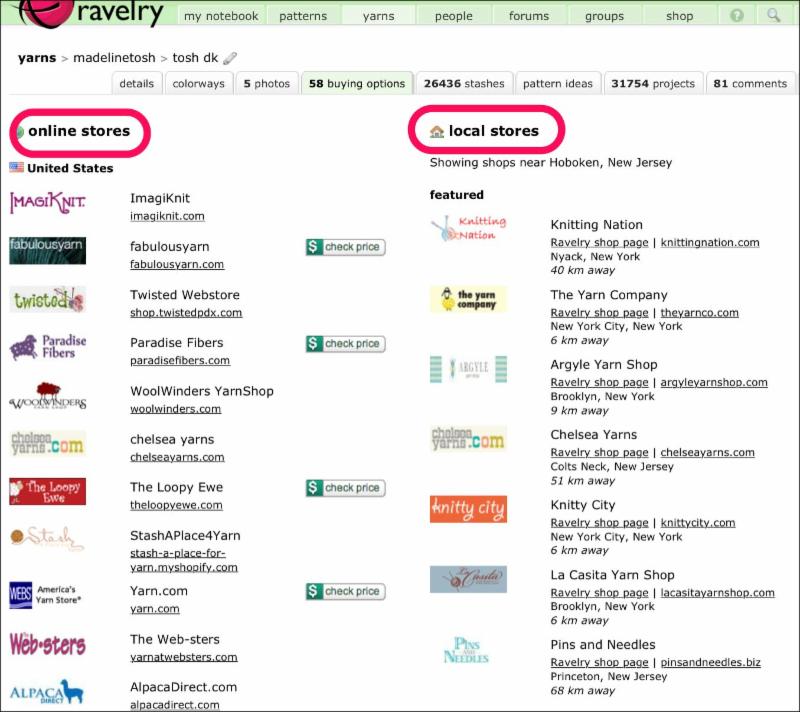The width and height of the screenshot is (800, 712).
Task: Open the help question mark icon
Action: click(738, 16)
